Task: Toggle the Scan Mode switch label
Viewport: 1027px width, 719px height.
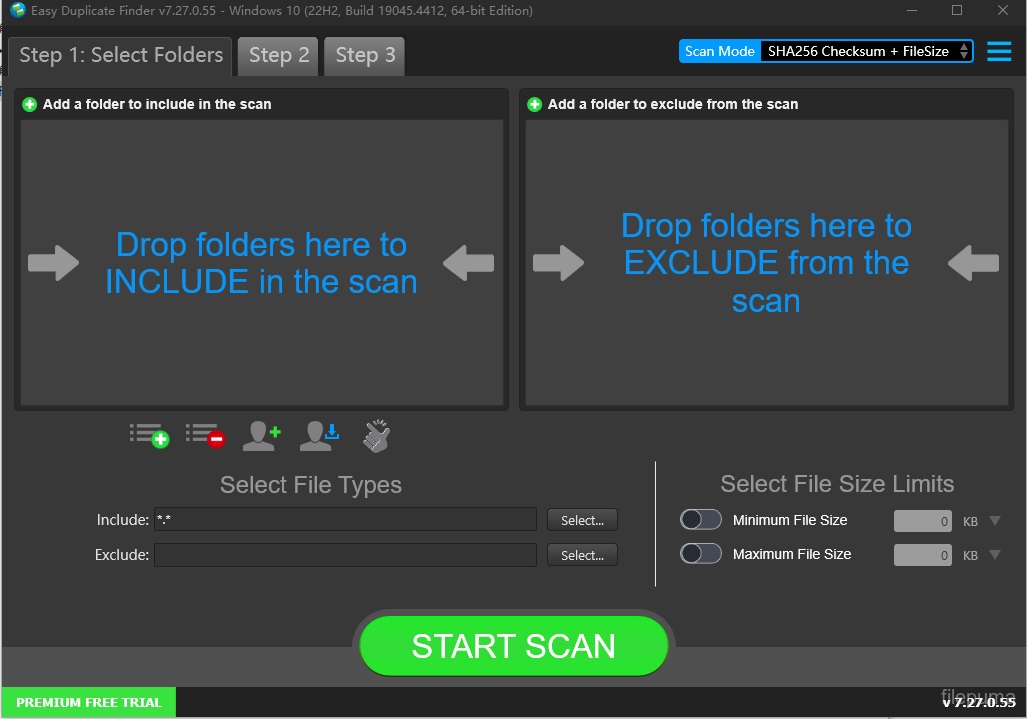Action: coord(719,51)
